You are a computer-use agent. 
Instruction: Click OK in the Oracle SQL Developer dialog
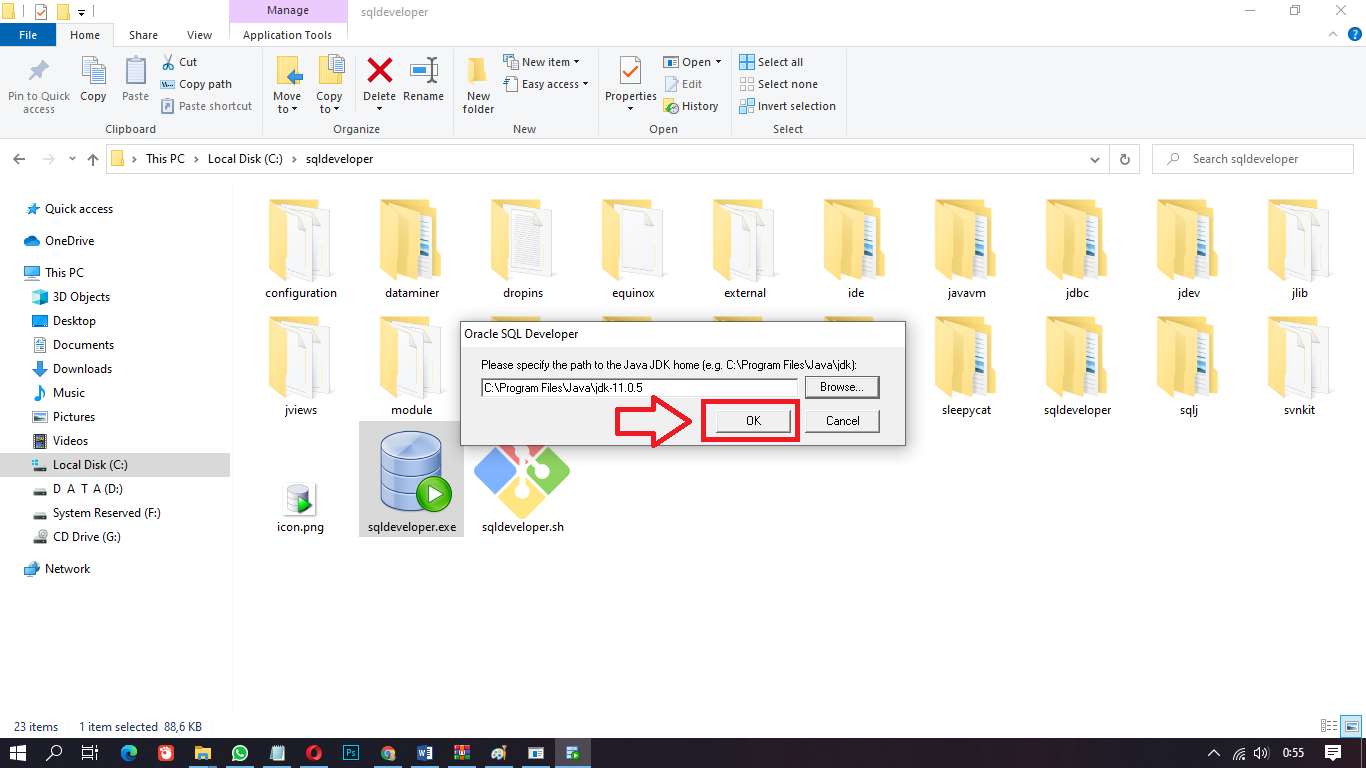tap(753, 421)
